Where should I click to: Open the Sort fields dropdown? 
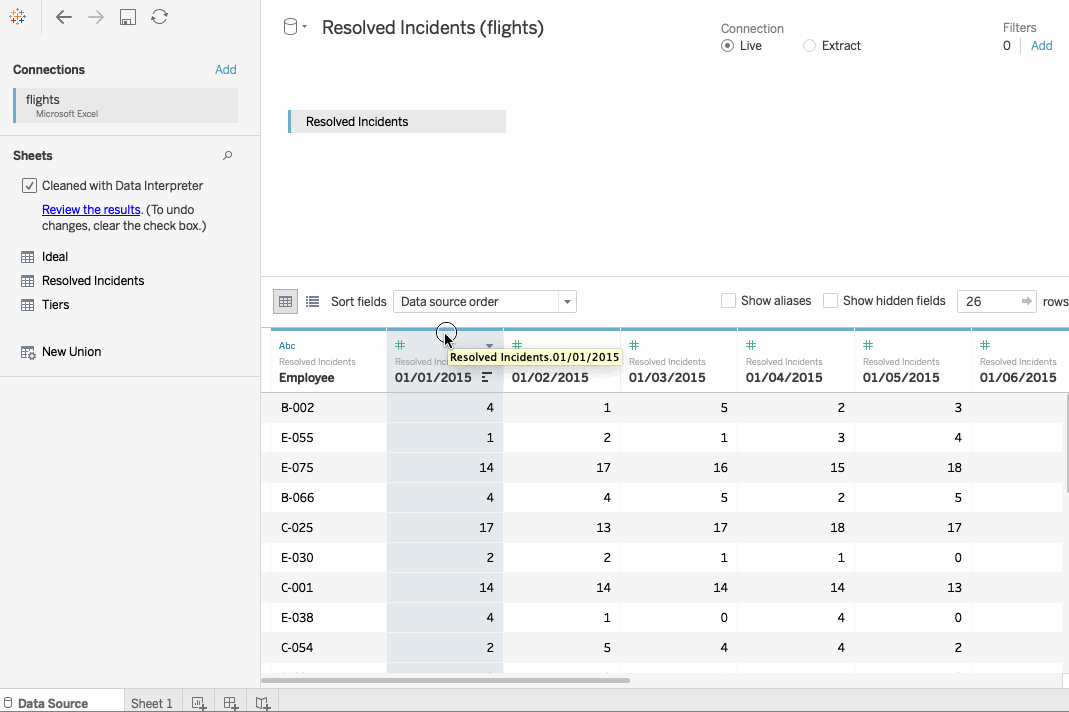[485, 301]
